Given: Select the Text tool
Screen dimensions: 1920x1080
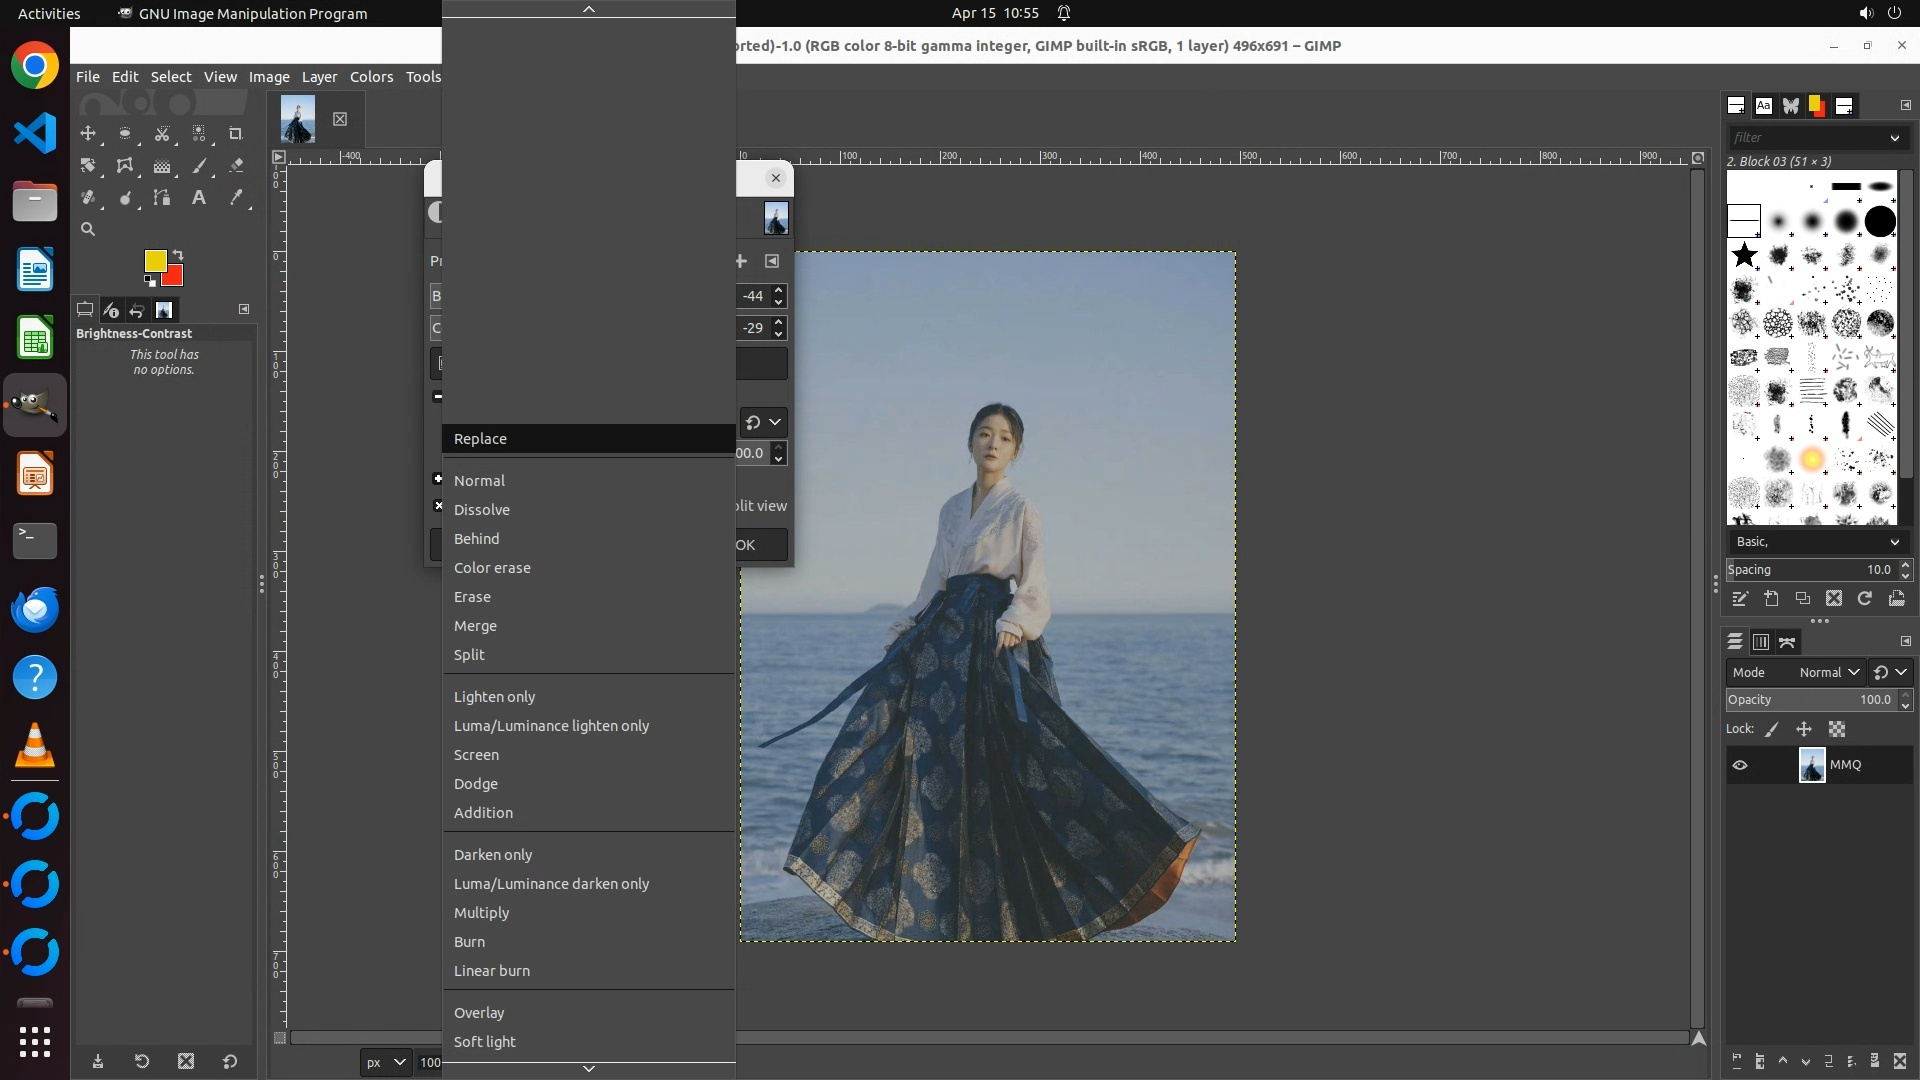Looking at the screenshot, I should (199, 198).
